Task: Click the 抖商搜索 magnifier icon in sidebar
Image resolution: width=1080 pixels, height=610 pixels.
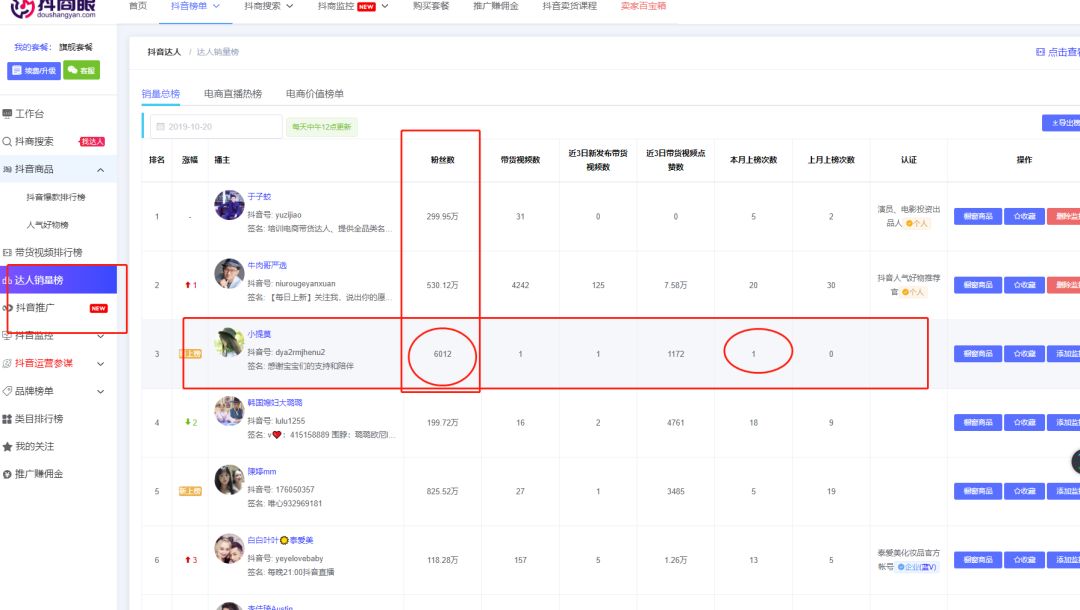Action: (x=7, y=141)
